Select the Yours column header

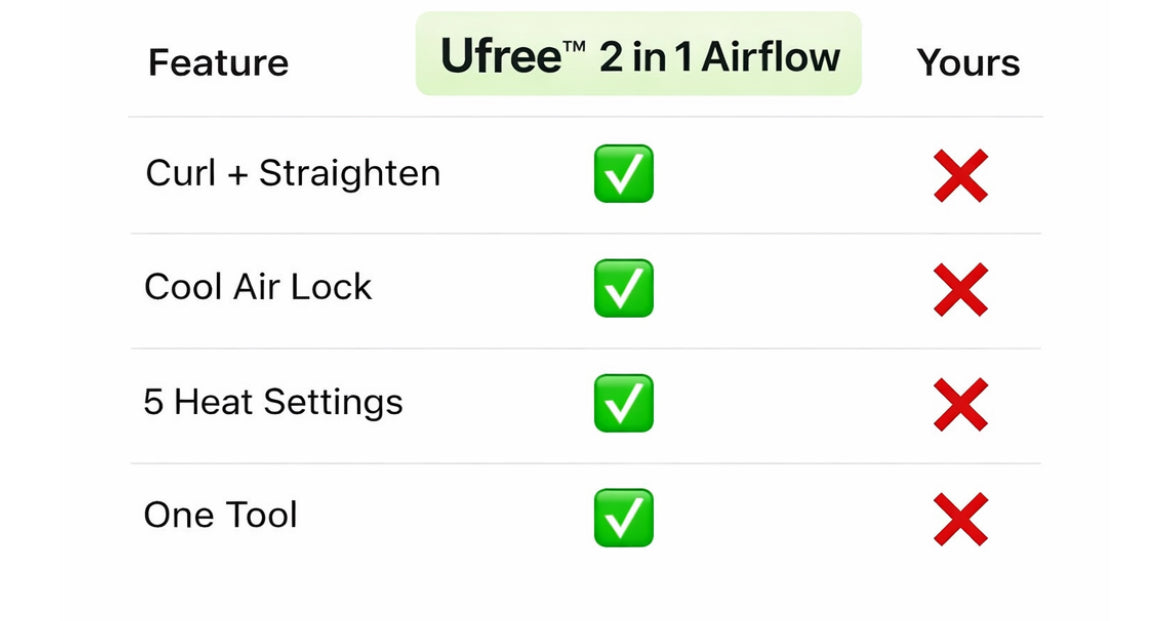tap(968, 63)
